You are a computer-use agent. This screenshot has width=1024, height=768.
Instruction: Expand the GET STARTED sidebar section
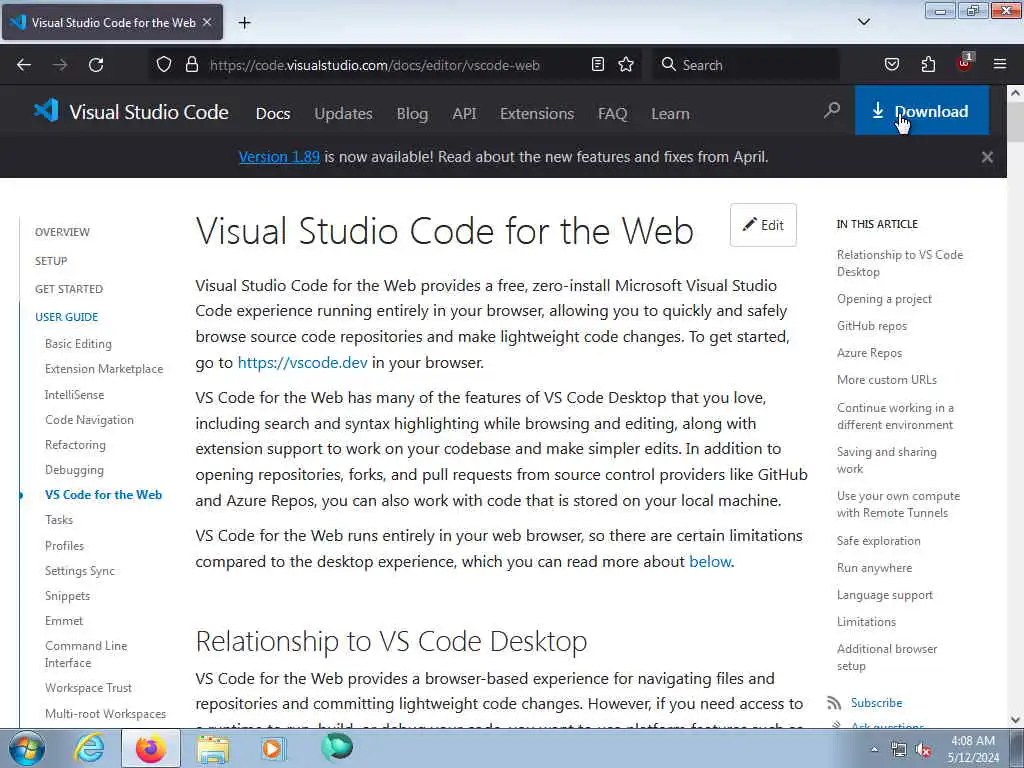[69, 289]
